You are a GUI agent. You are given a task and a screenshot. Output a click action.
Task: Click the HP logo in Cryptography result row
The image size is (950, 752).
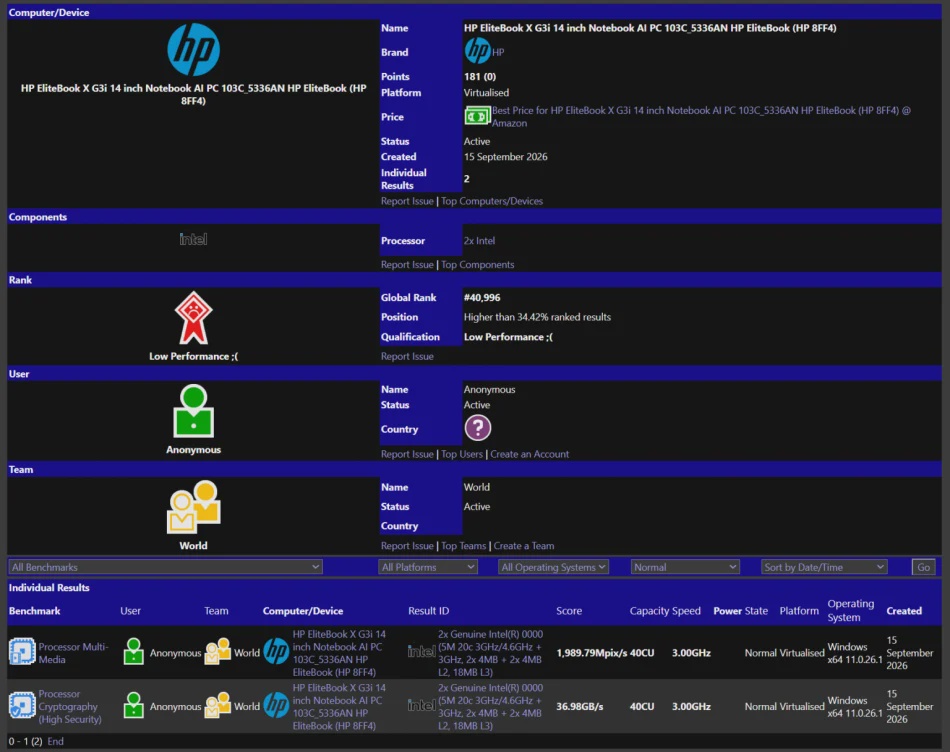tap(276, 705)
